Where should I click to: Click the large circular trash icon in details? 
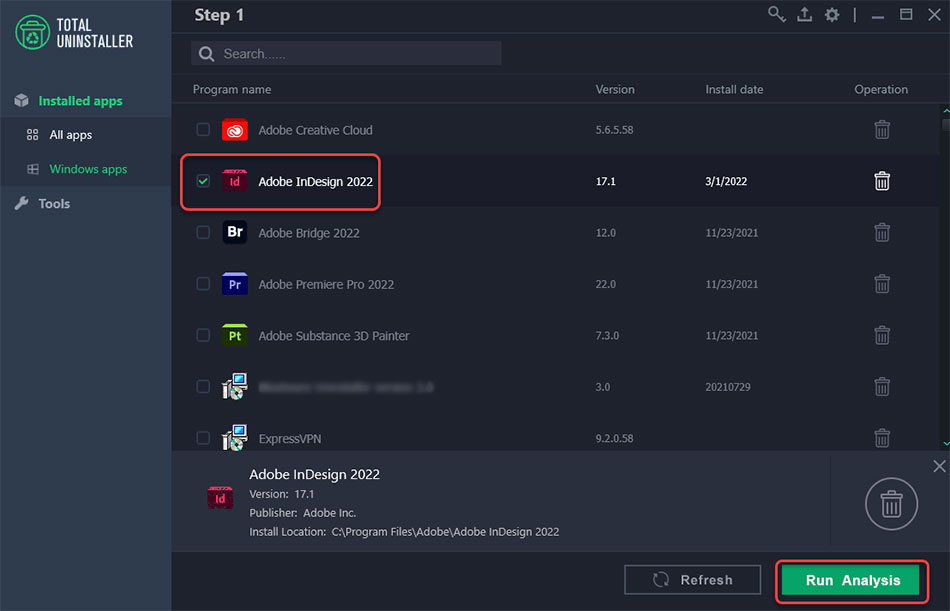(891, 504)
